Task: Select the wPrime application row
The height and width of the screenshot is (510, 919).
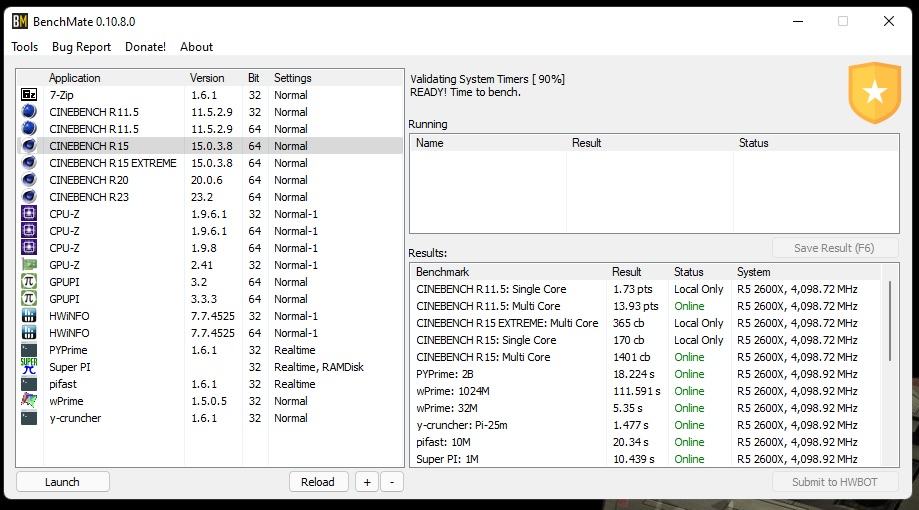Action: (x=211, y=401)
